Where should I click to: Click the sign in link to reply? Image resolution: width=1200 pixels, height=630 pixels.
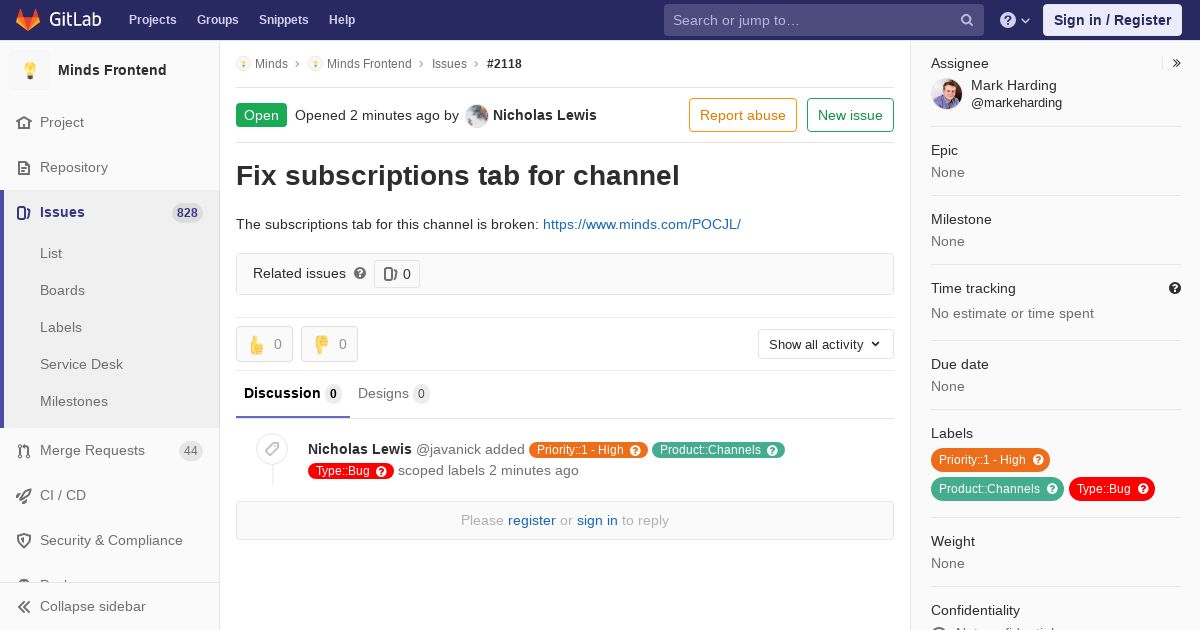[x=597, y=520]
